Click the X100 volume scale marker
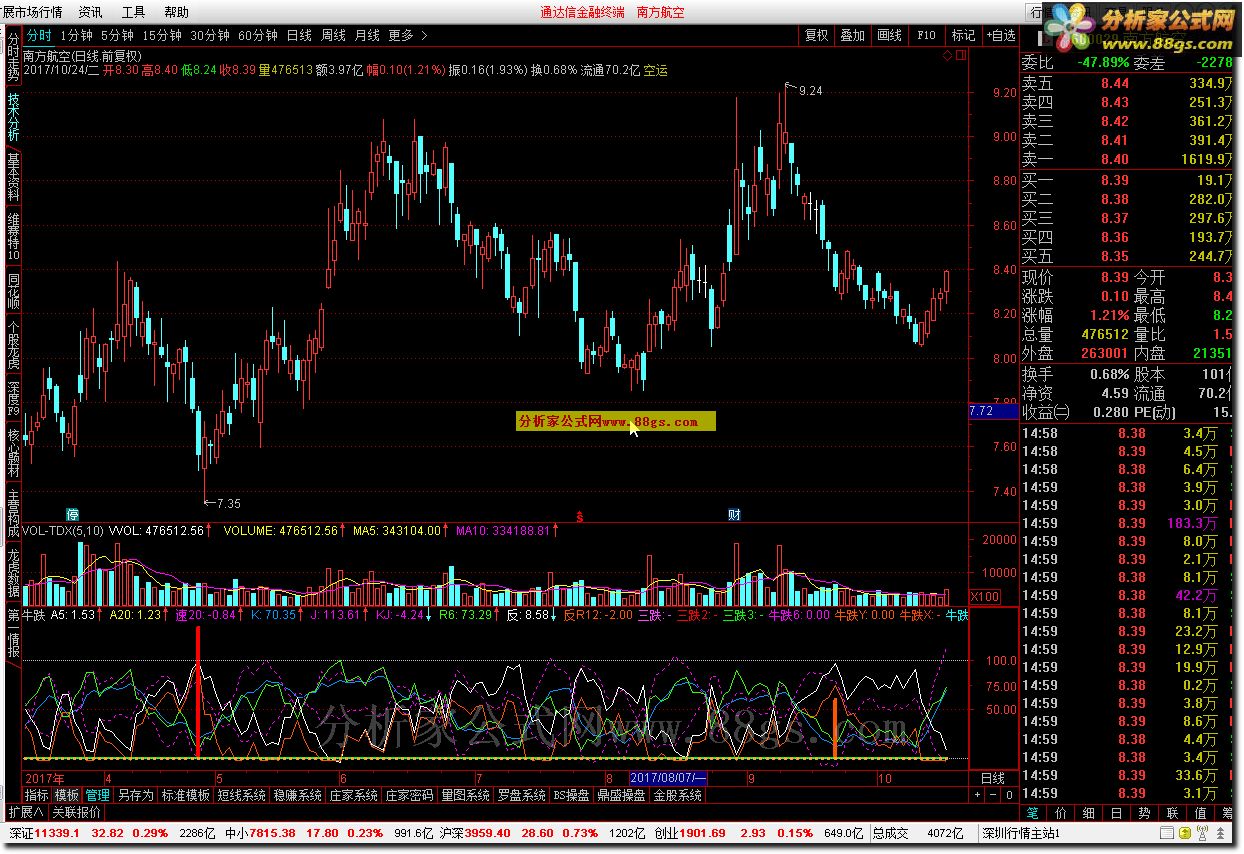Viewport: 1244px width, 854px height. pyautogui.click(x=986, y=596)
